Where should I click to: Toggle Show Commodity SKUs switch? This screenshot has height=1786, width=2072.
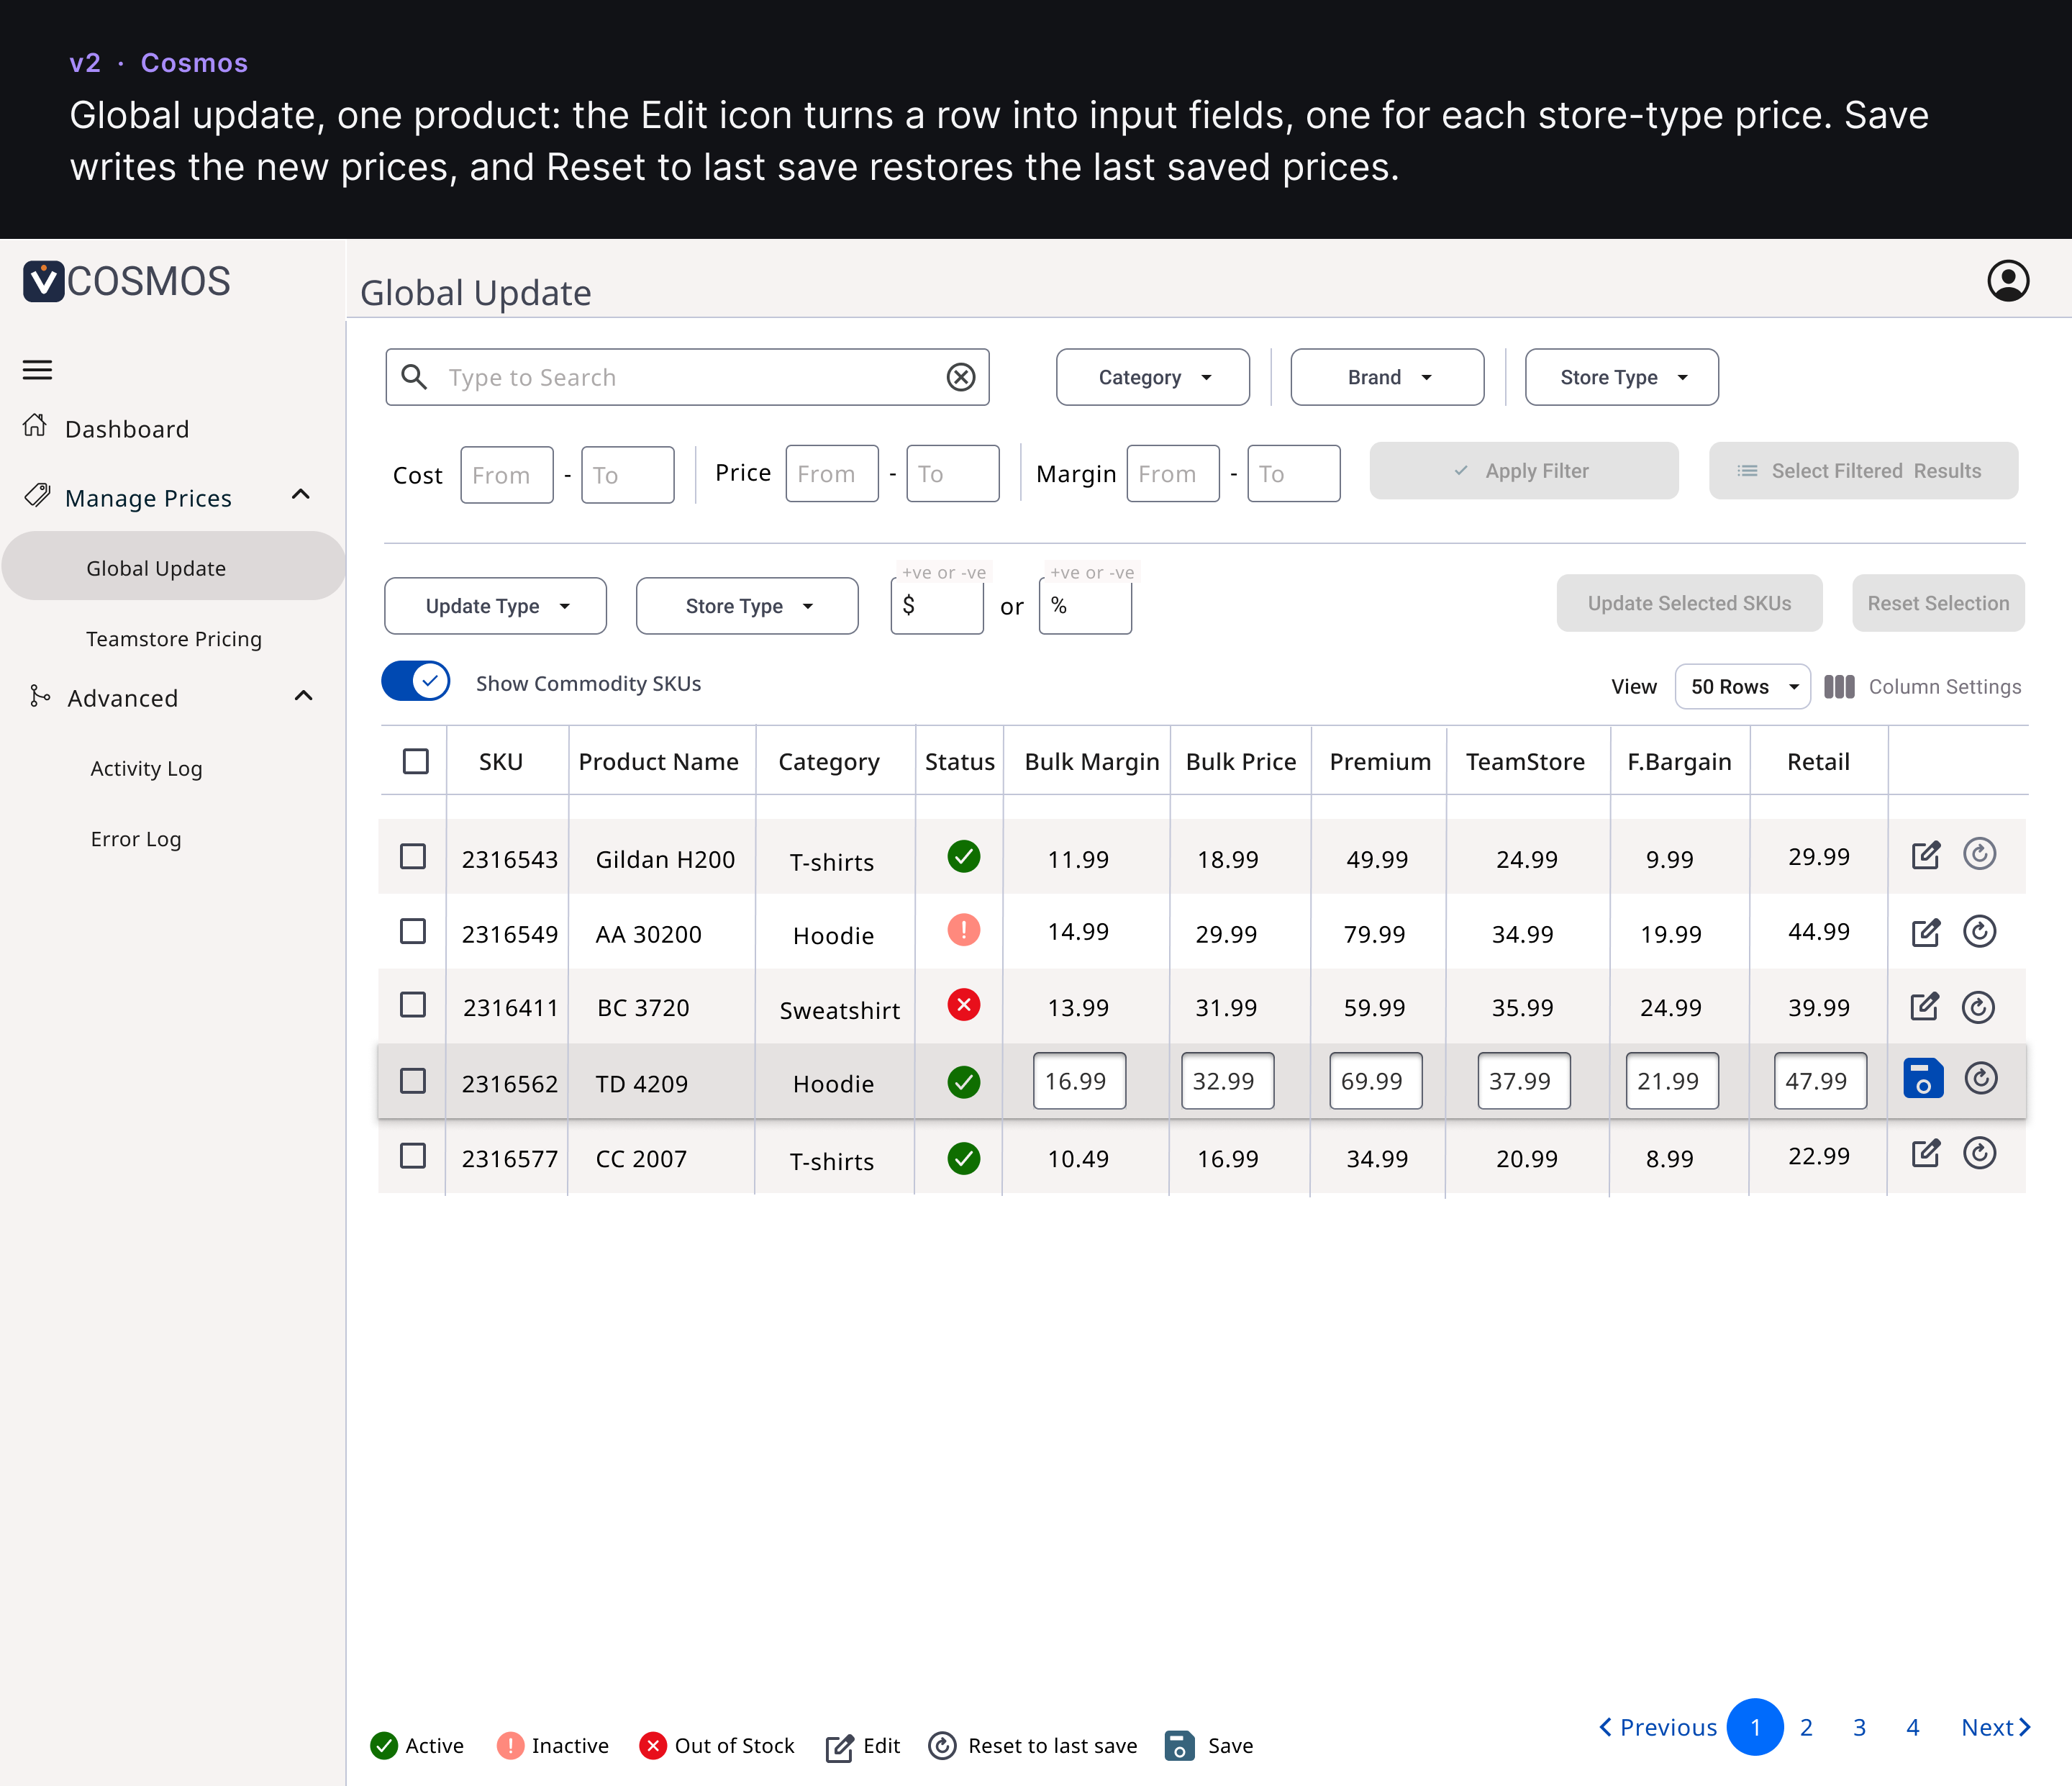click(x=415, y=682)
